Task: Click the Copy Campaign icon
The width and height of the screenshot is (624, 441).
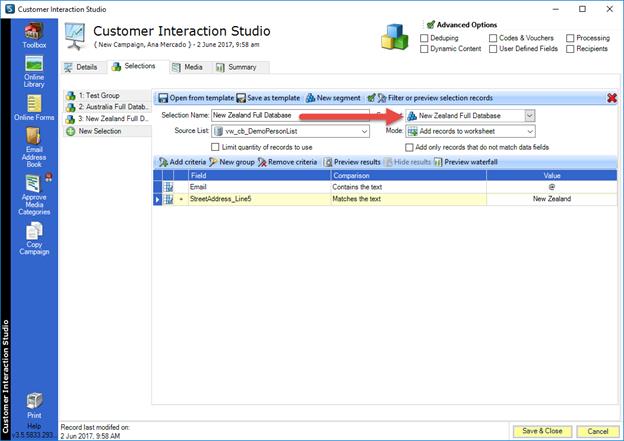Action: point(34,238)
